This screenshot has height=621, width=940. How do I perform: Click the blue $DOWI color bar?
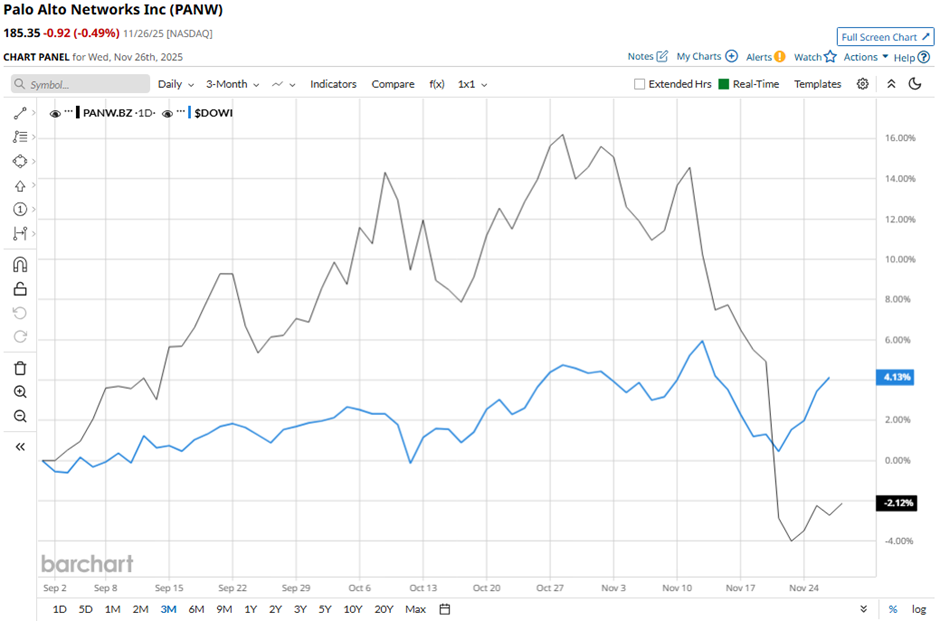coord(189,113)
